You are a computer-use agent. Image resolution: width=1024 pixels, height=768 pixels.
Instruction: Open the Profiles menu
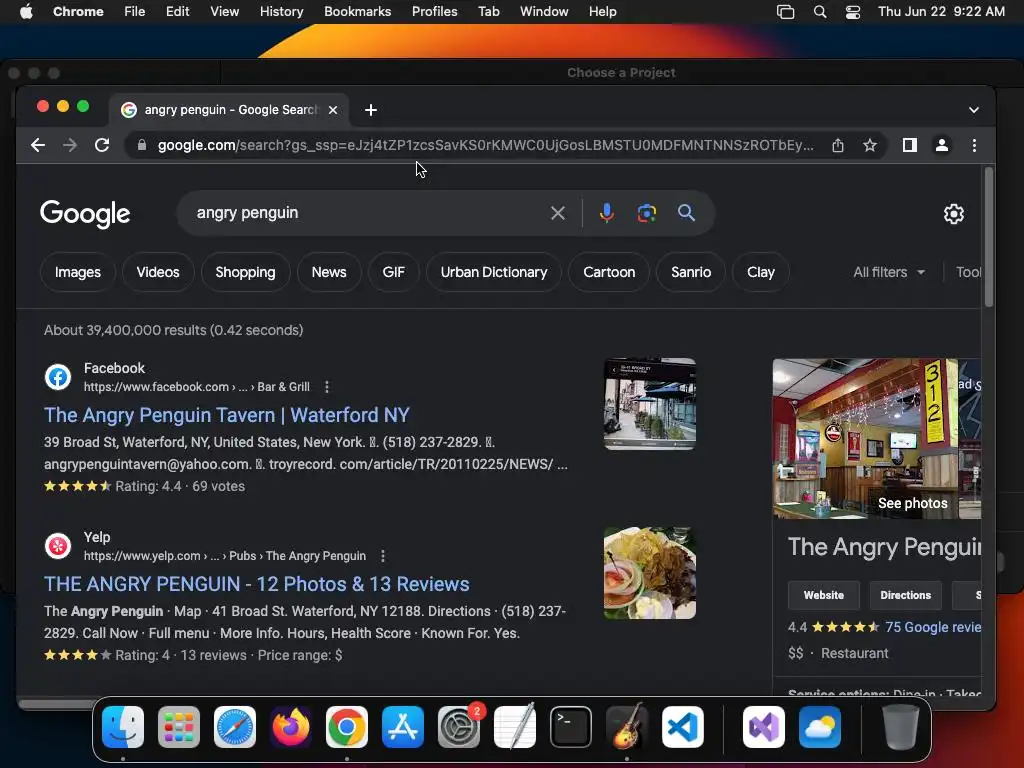pyautogui.click(x=434, y=12)
